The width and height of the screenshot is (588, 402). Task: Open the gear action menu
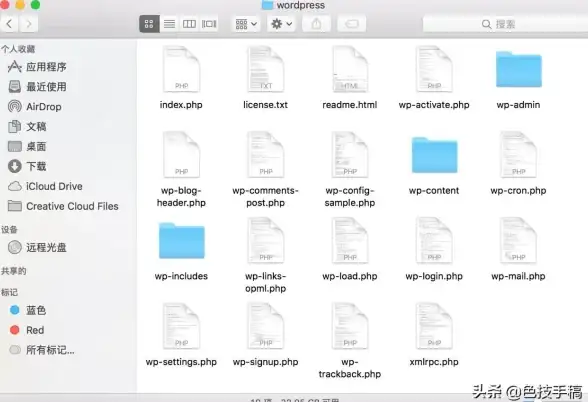click(282, 24)
